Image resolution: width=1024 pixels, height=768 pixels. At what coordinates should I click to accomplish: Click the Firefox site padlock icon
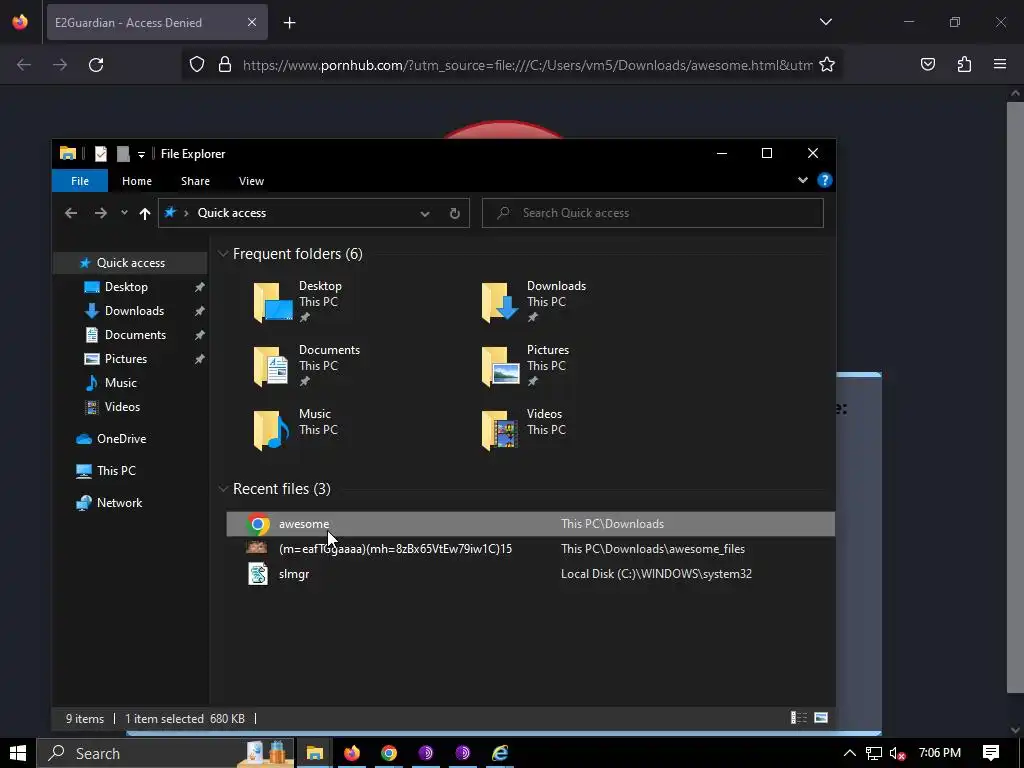click(x=225, y=65)
